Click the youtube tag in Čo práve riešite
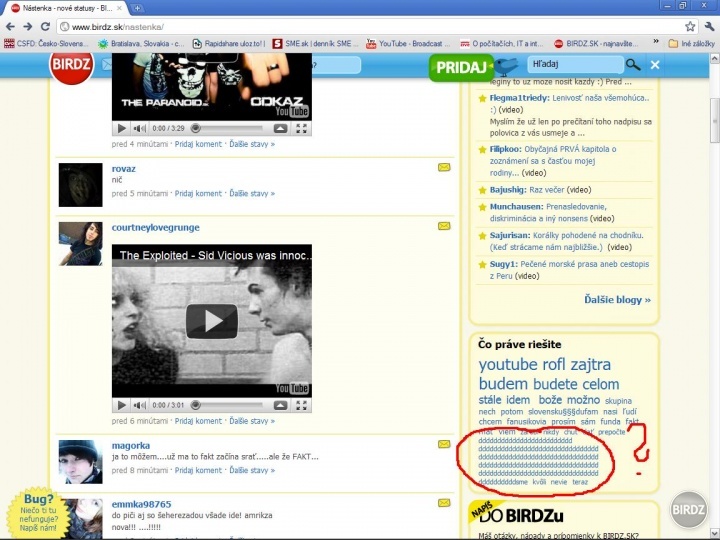The height and width of the screenshot is (540, 720). point(508,365)
